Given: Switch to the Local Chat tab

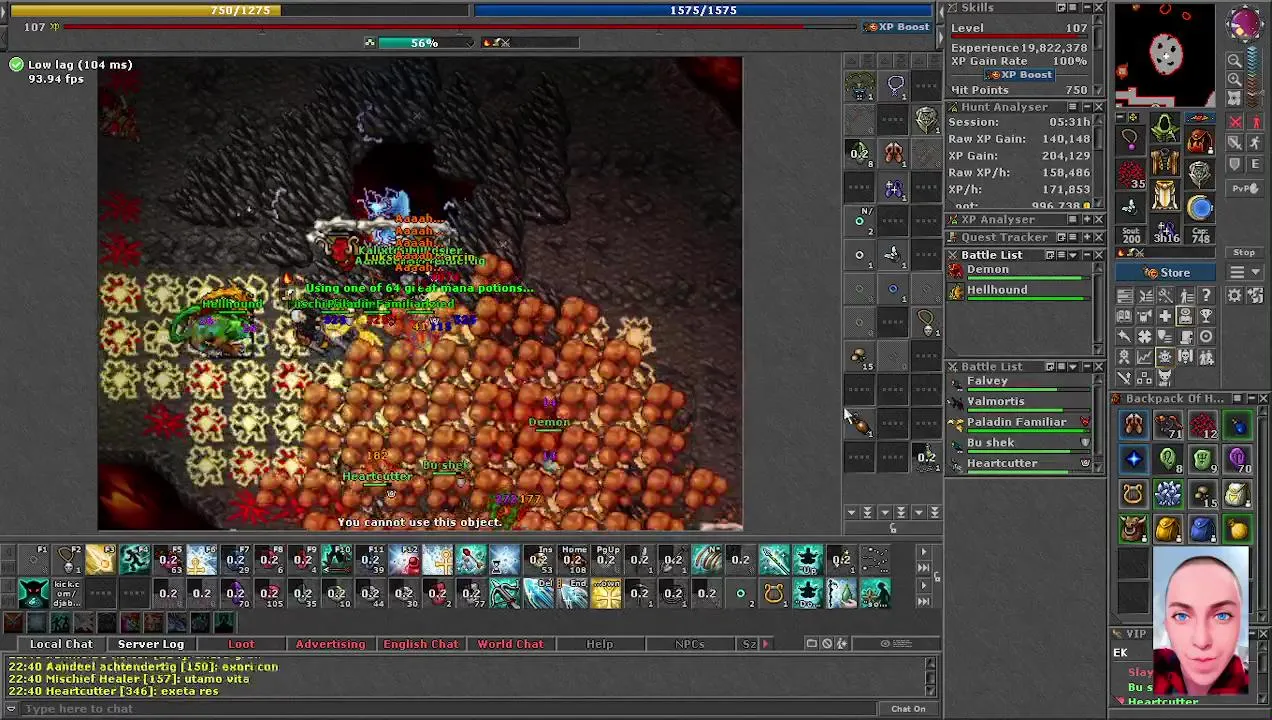Looking at the screenshot, I should pos(61,644).
